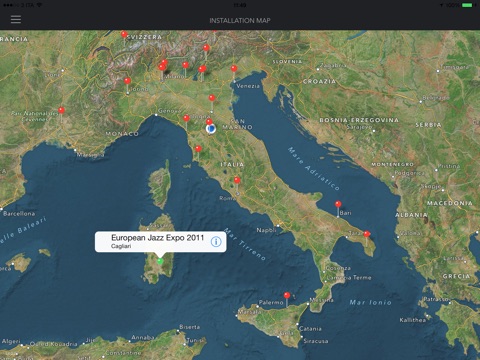Tap the Biserta city label
The height and width of the screenshot is (360, 480).
(x=190, y=327)
